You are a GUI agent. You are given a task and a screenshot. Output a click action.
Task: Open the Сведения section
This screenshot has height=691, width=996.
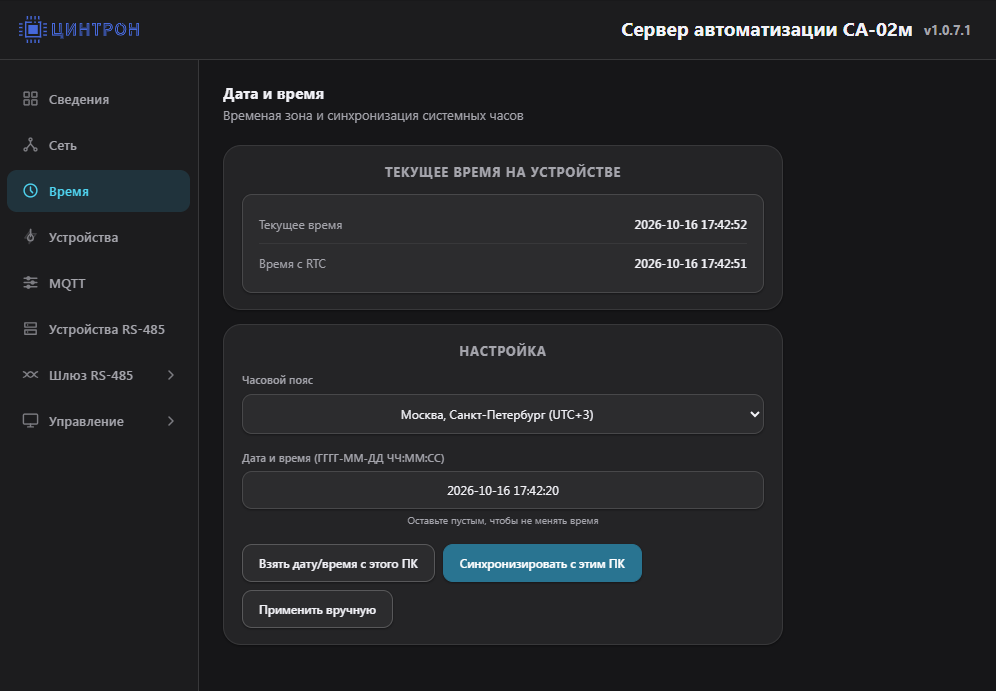[x=98, y=99]
